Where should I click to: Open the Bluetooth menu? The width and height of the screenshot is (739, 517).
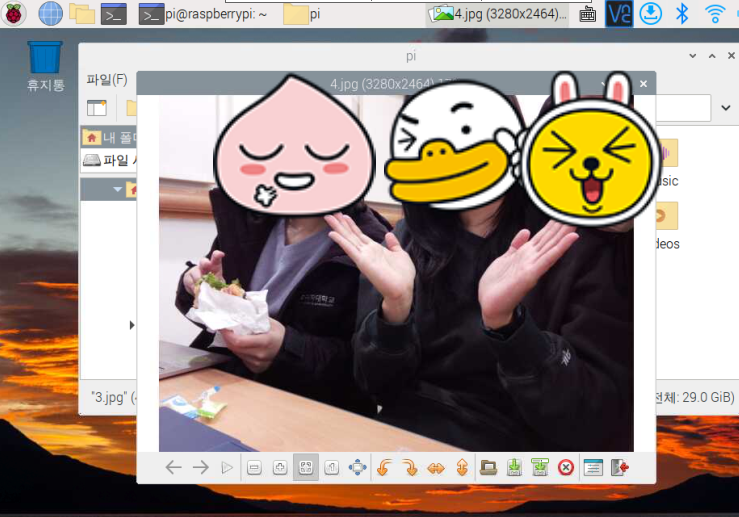(682, 14)
